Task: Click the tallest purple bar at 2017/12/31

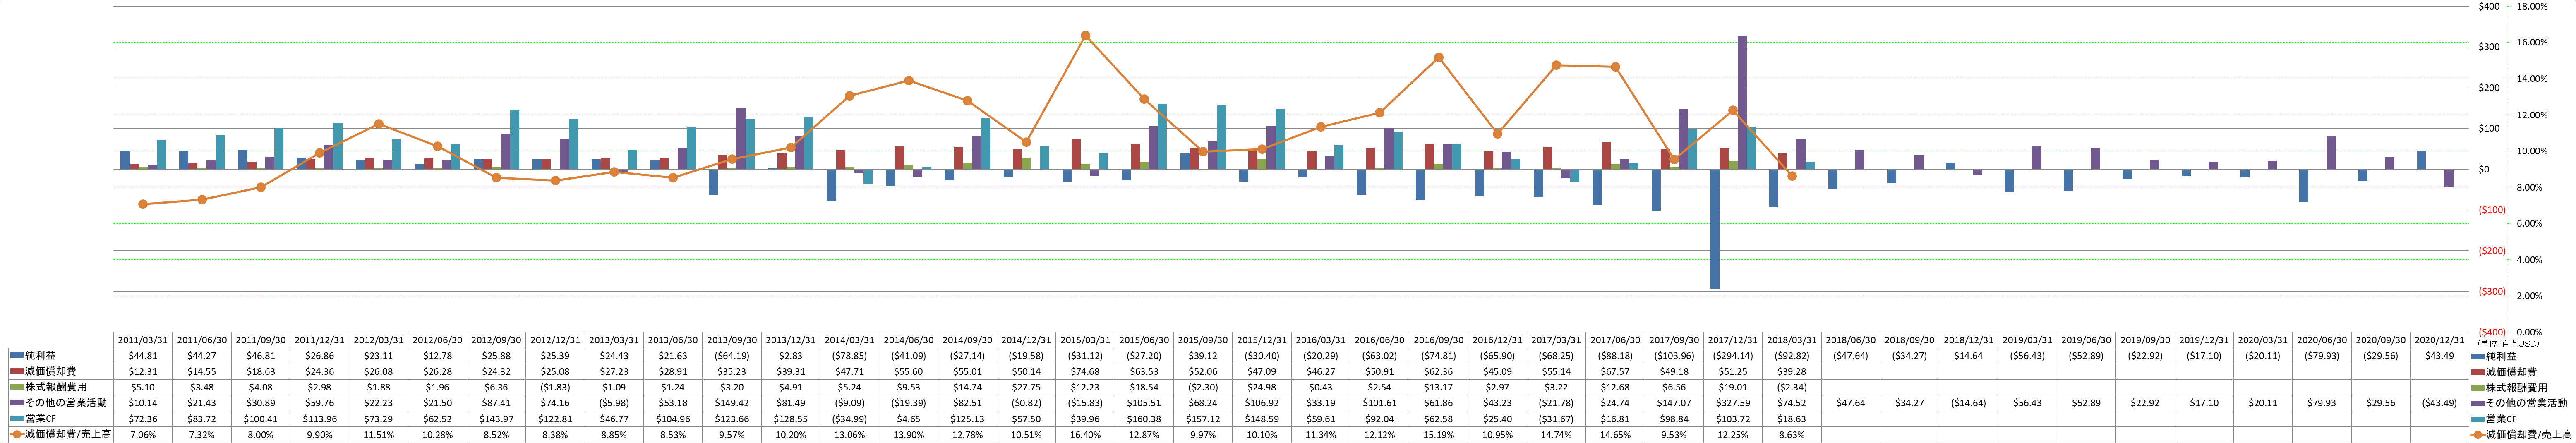Action: pos(1742,102)
